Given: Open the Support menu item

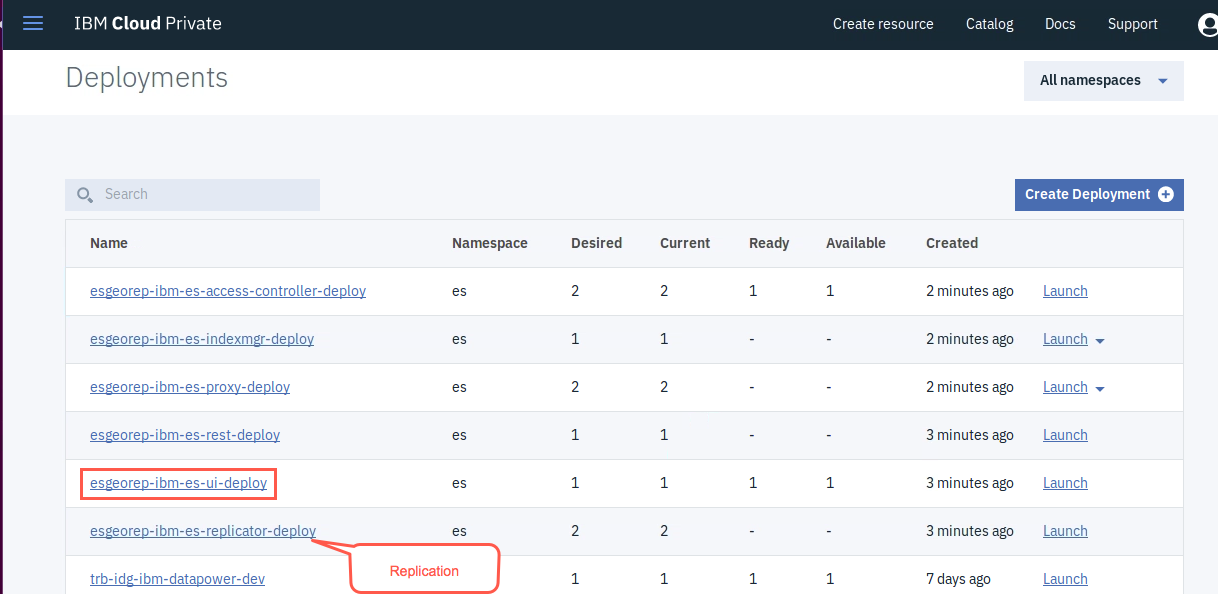Looking at the screenshot, I should pyautogui.click(x=1132, y=24).
